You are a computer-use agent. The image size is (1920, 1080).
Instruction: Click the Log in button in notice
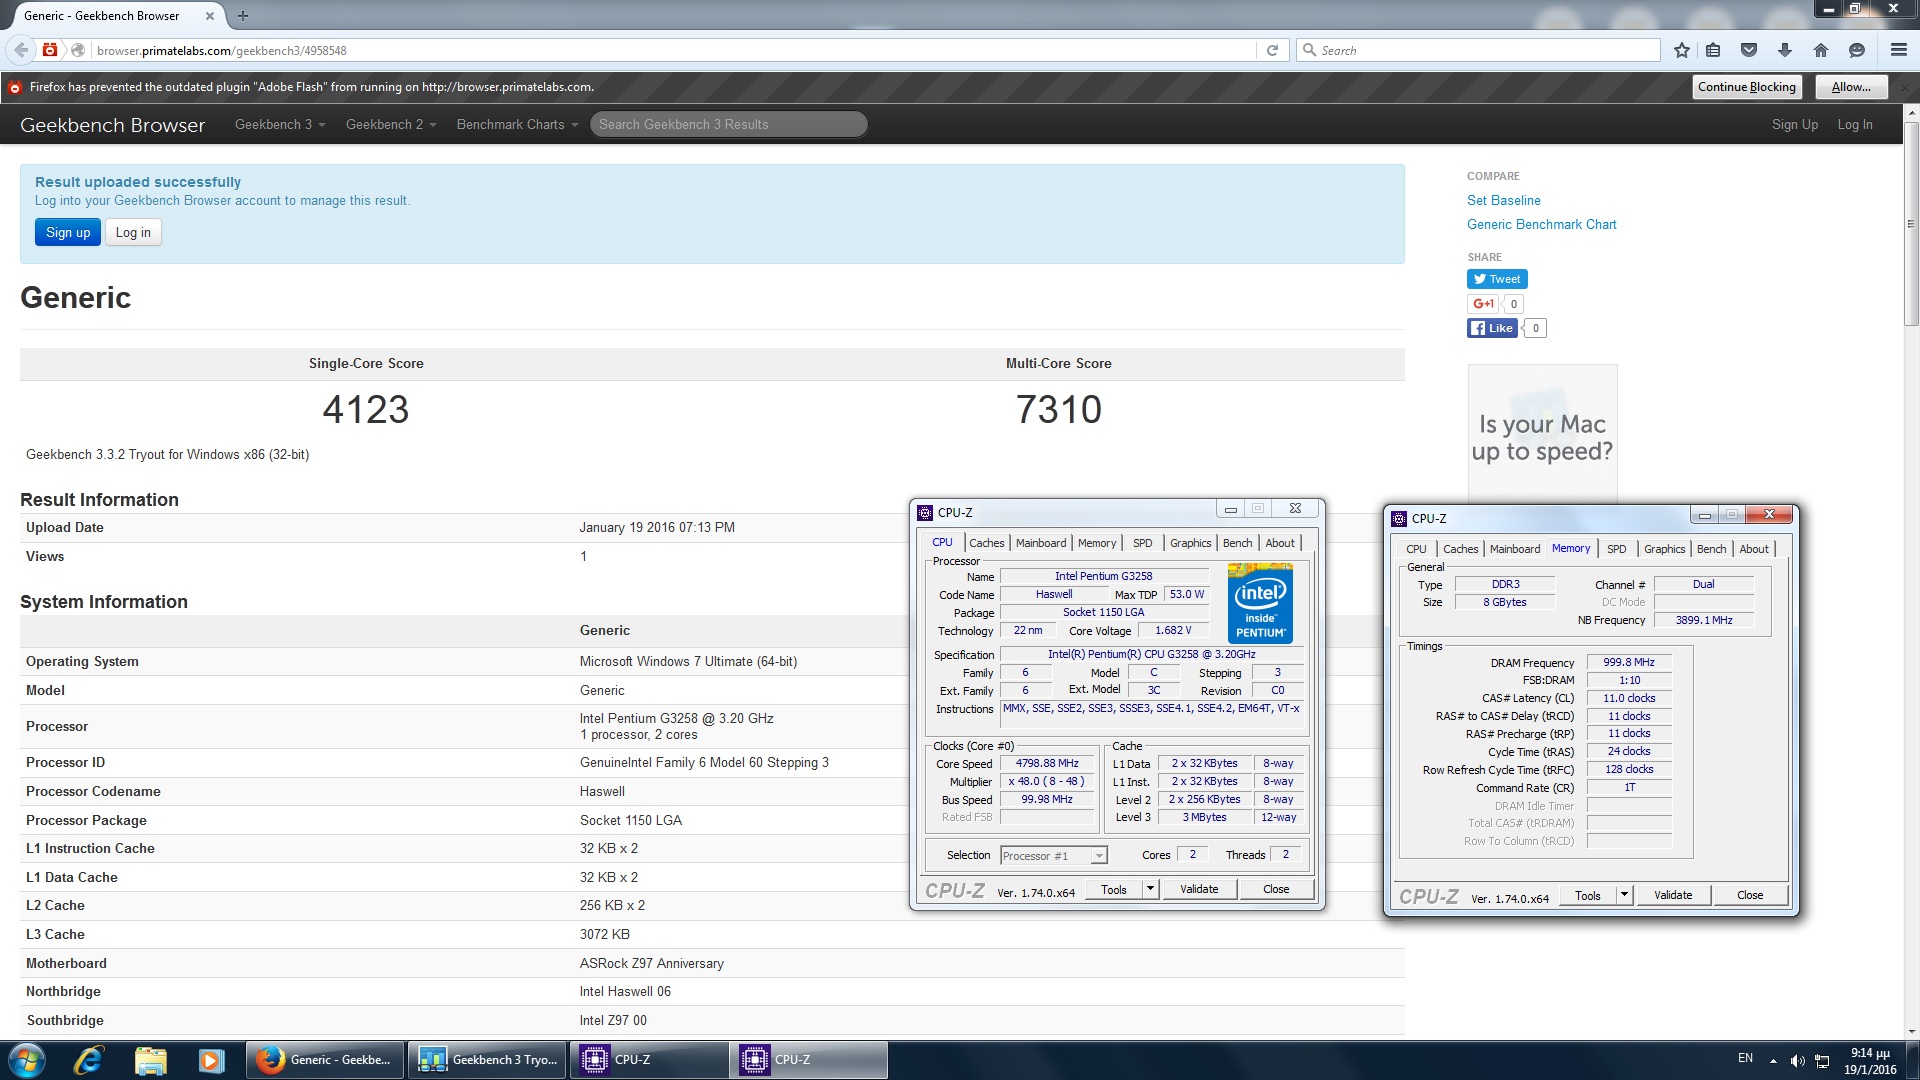click(133, 232)
